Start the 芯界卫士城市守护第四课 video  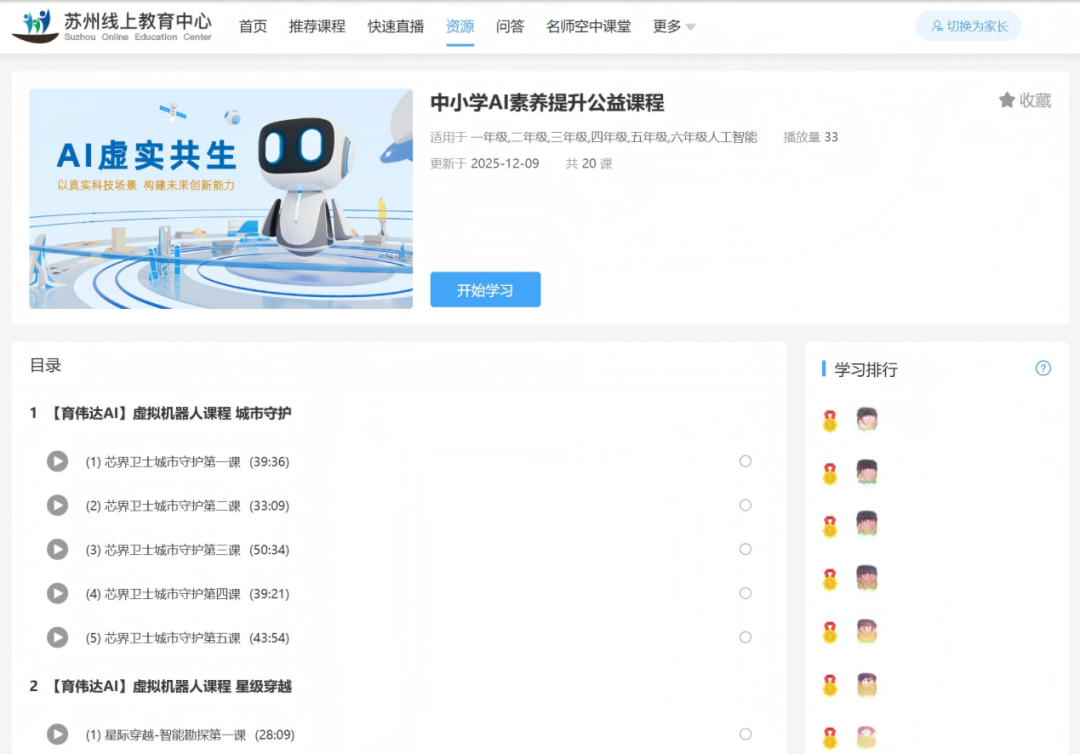coord(58,593)
